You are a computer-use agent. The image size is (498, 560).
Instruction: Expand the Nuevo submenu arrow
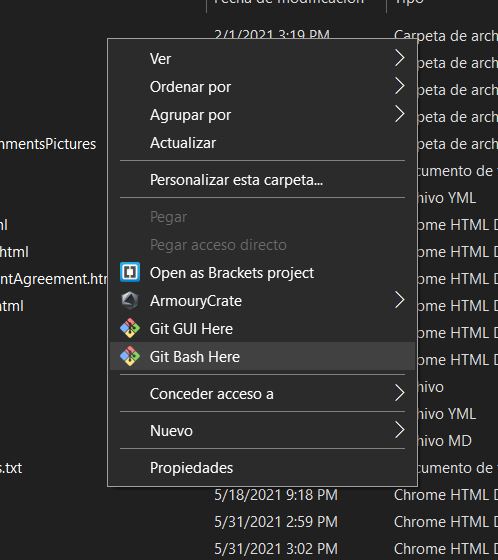tap(399, 430)
